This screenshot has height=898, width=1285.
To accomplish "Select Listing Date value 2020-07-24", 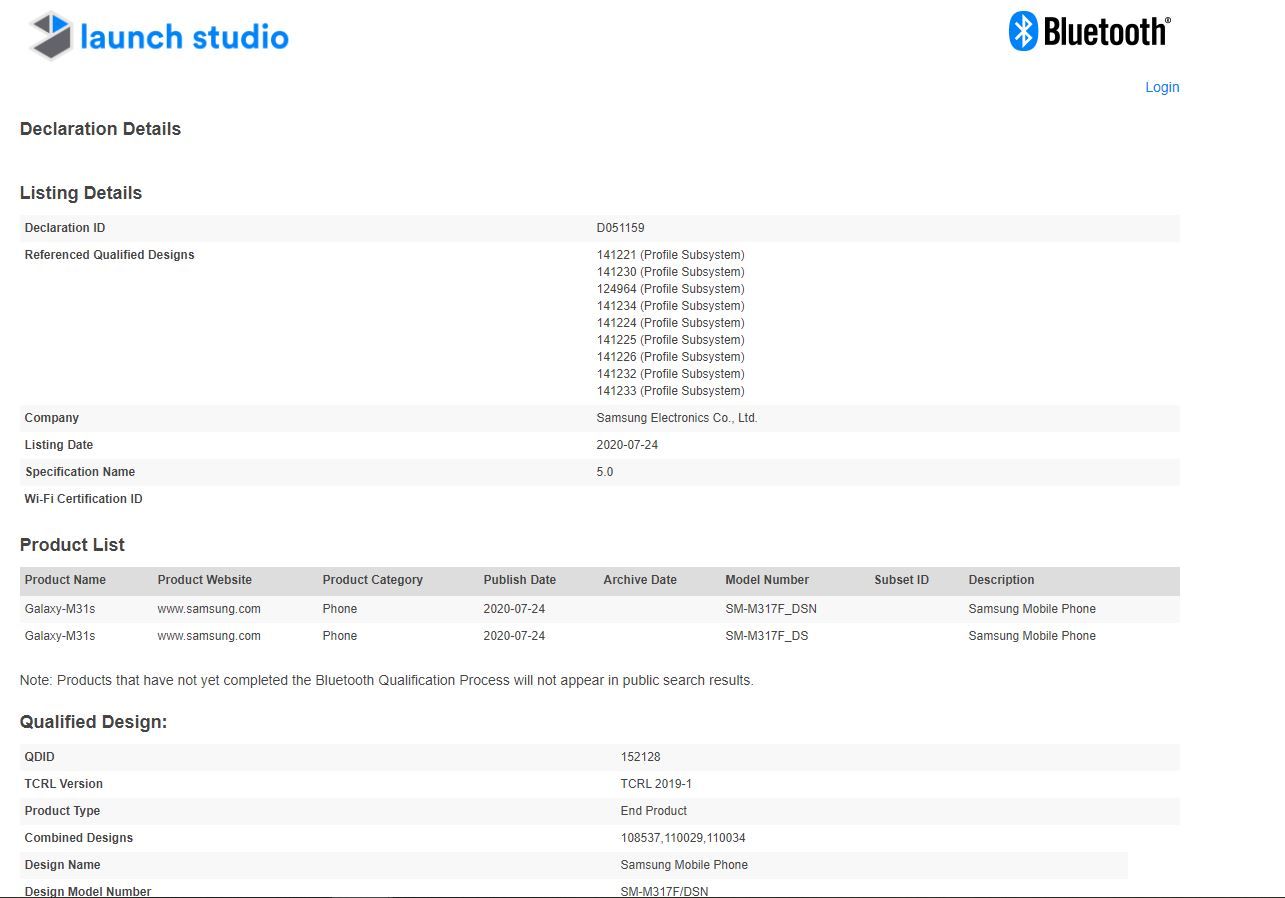I will point(627,445).
